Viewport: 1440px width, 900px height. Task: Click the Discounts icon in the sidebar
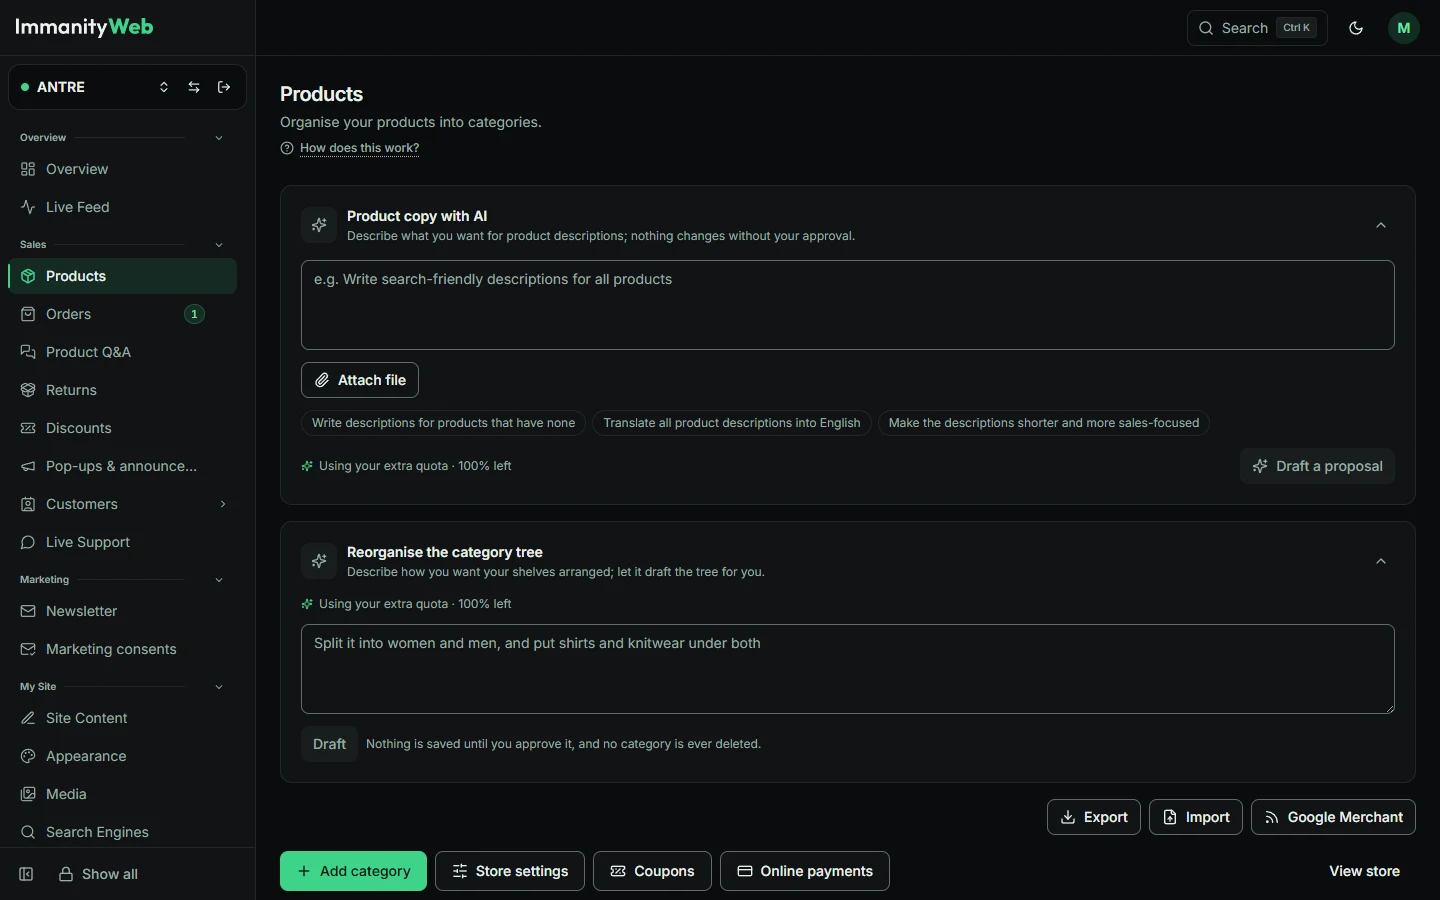point(28,428)
